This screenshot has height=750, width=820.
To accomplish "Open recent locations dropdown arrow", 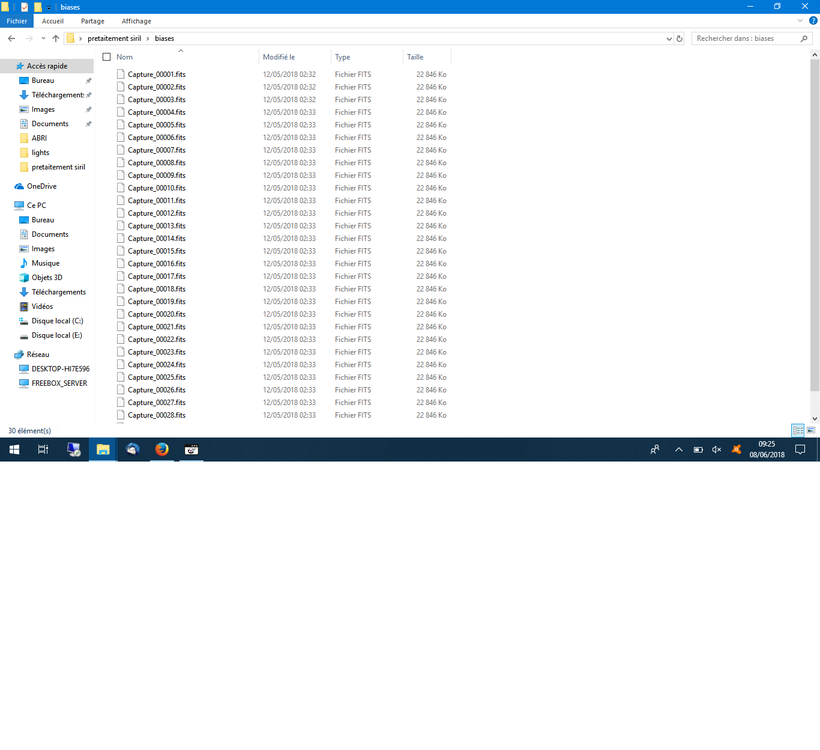I will pos(43,38).
